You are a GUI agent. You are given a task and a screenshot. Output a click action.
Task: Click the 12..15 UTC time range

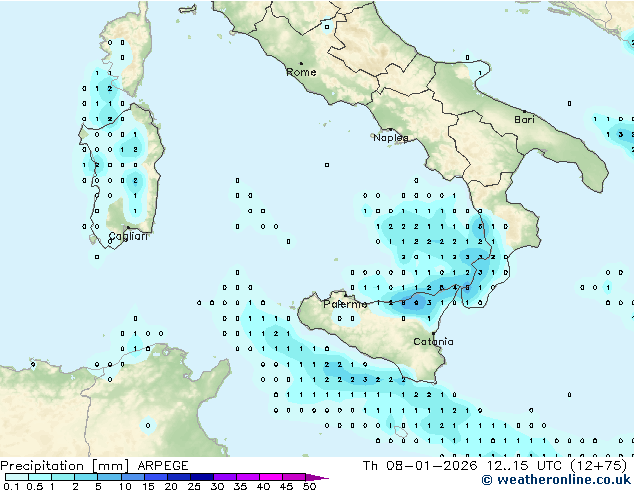pyautogui.click(x=524, y=466)
